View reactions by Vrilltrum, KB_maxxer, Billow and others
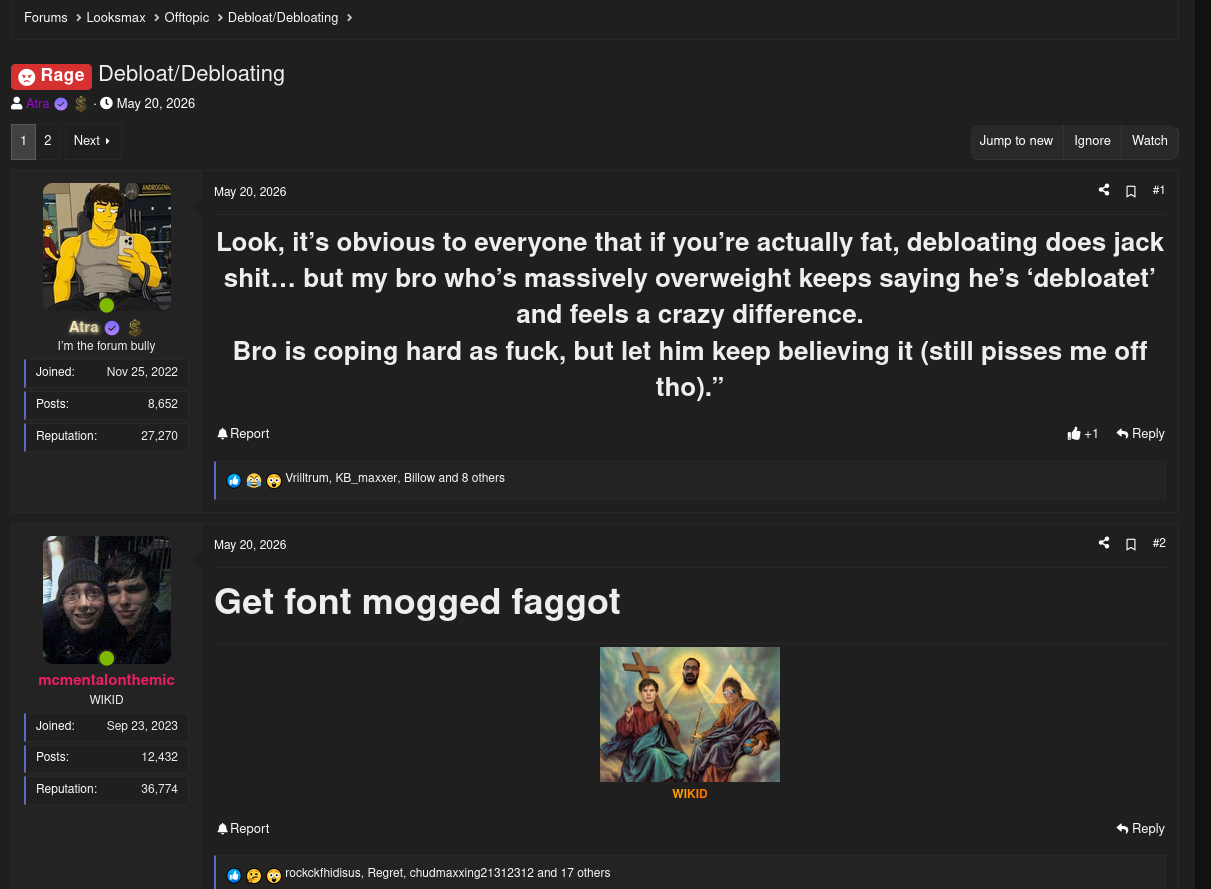This screenshot has height=889, width=1211. click(395, 479)
